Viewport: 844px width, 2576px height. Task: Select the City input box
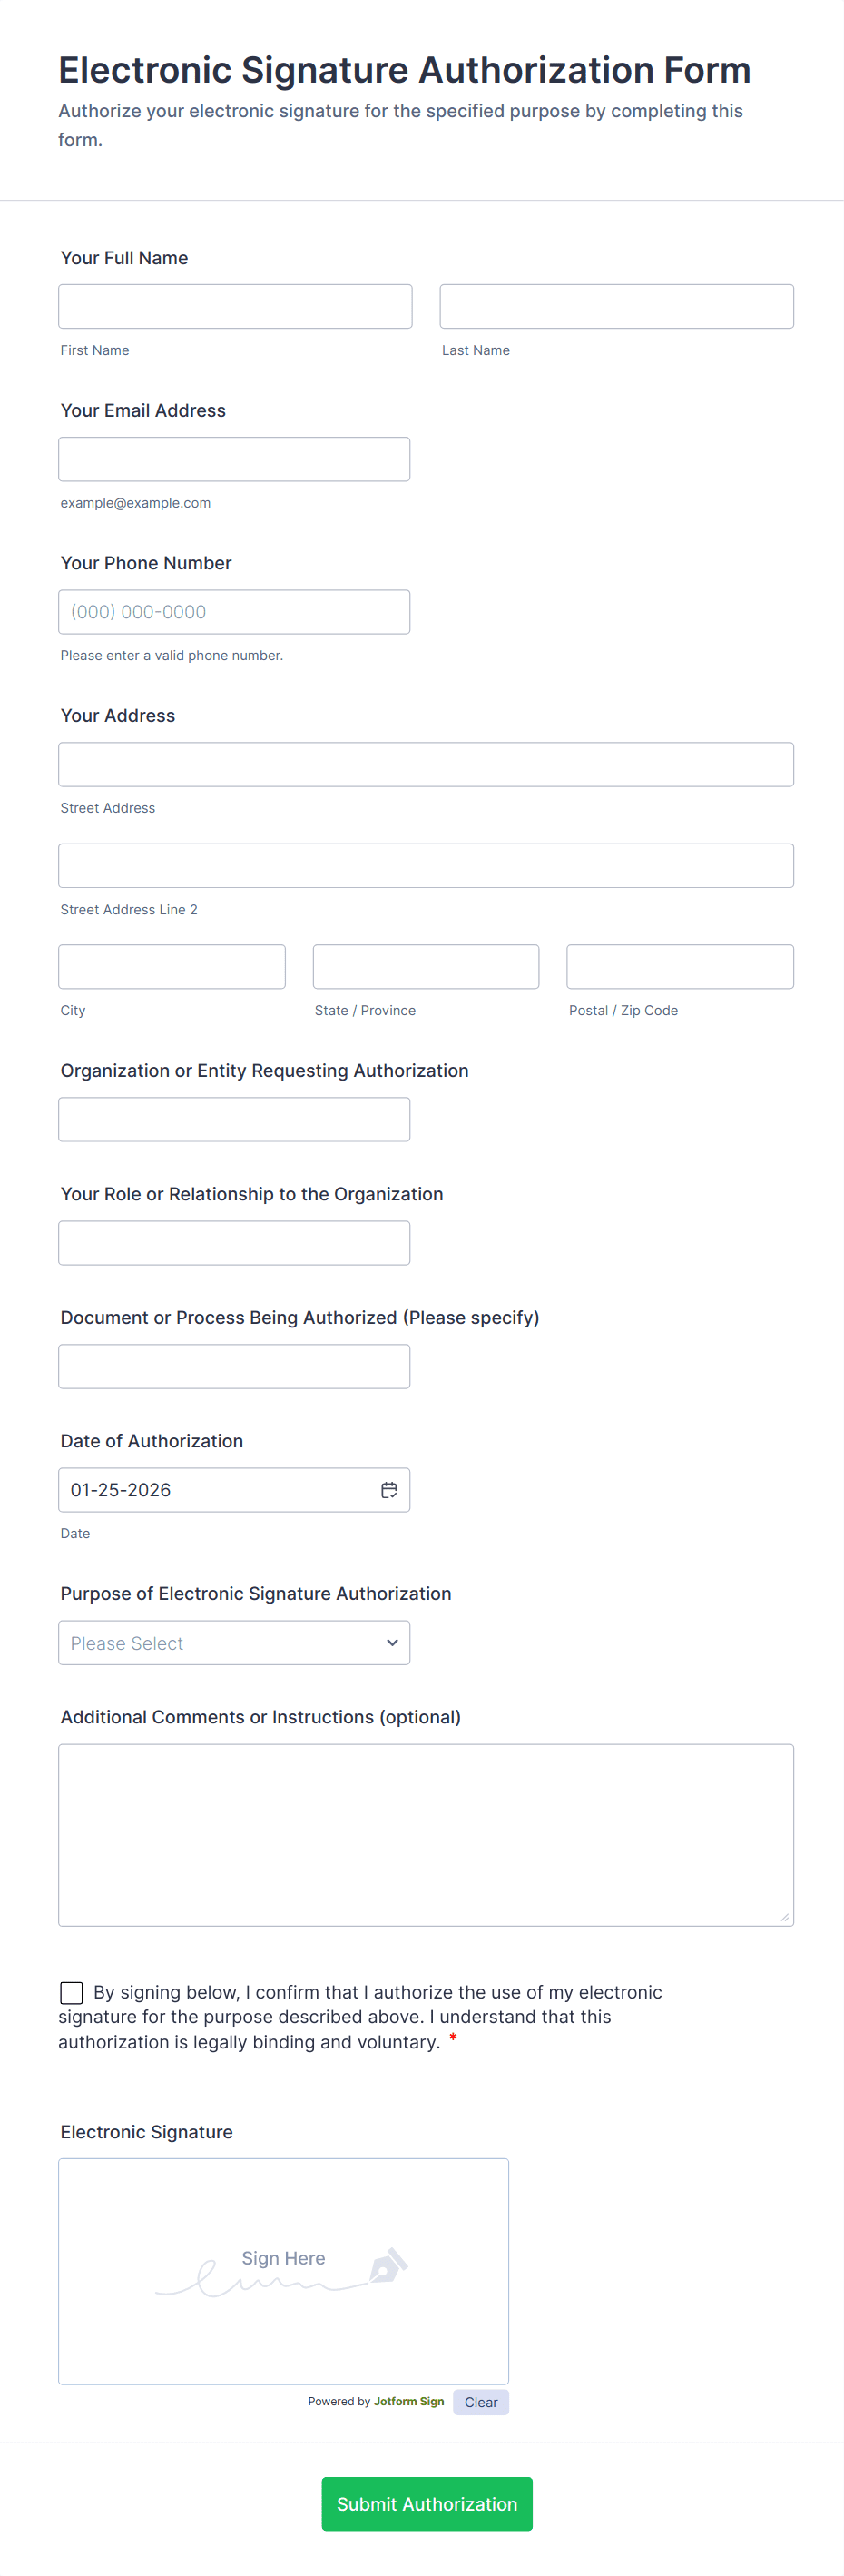click(x=172, y=967)
